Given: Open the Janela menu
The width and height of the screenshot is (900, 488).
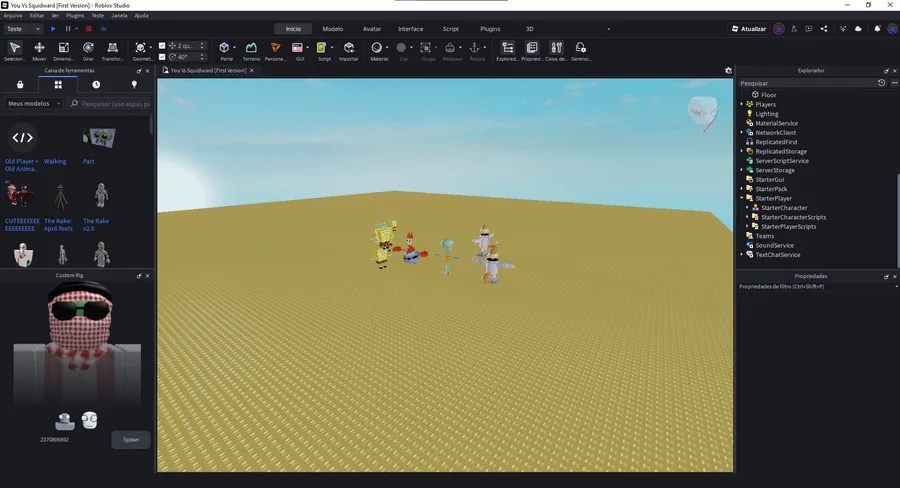Looking at the screenshot, I should pos(119,16).
